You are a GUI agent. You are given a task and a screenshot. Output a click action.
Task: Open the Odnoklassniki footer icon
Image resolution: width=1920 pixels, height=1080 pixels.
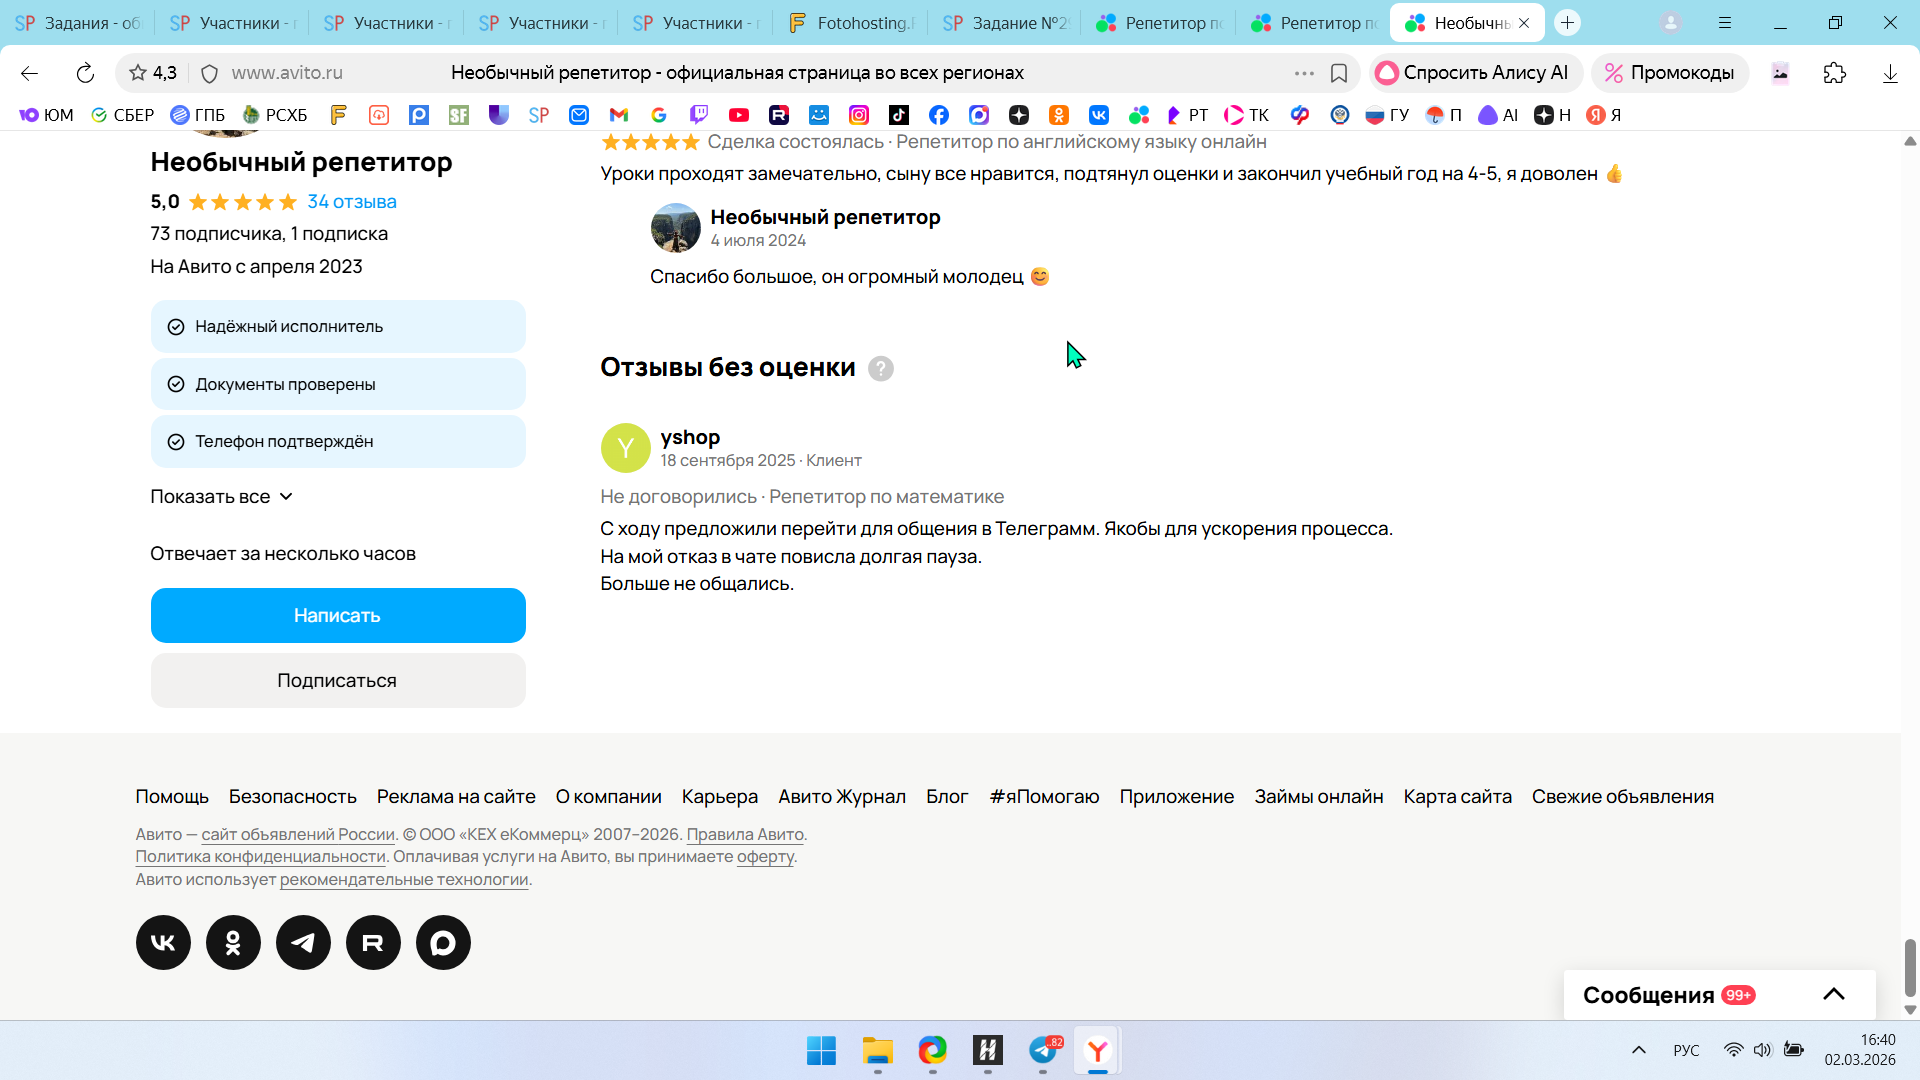click(233, 942)
